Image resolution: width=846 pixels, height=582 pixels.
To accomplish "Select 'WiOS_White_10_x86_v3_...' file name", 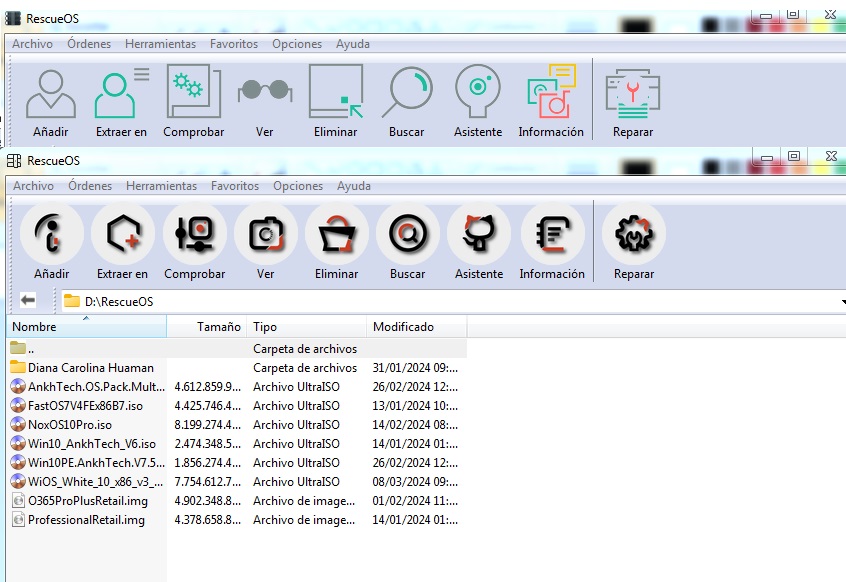I will point(95,482).
